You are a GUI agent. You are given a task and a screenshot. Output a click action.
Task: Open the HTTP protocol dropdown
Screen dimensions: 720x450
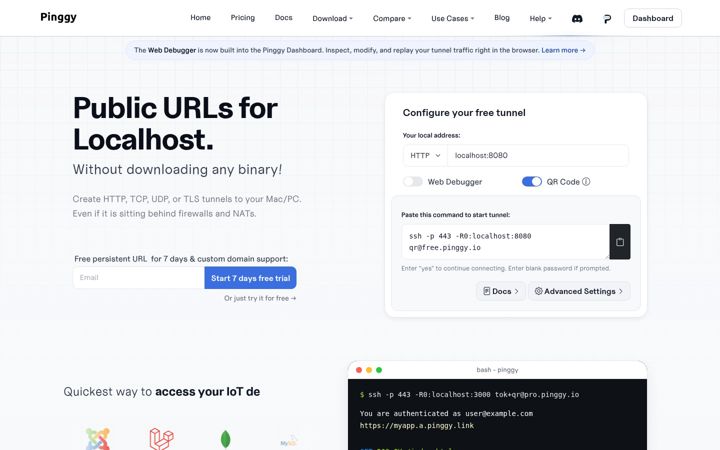tap(425, 156)
